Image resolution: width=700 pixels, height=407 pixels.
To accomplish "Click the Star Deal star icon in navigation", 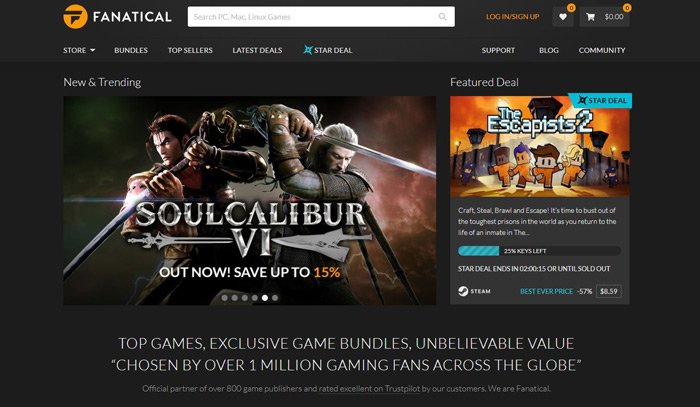I will [x=308, y=50].
